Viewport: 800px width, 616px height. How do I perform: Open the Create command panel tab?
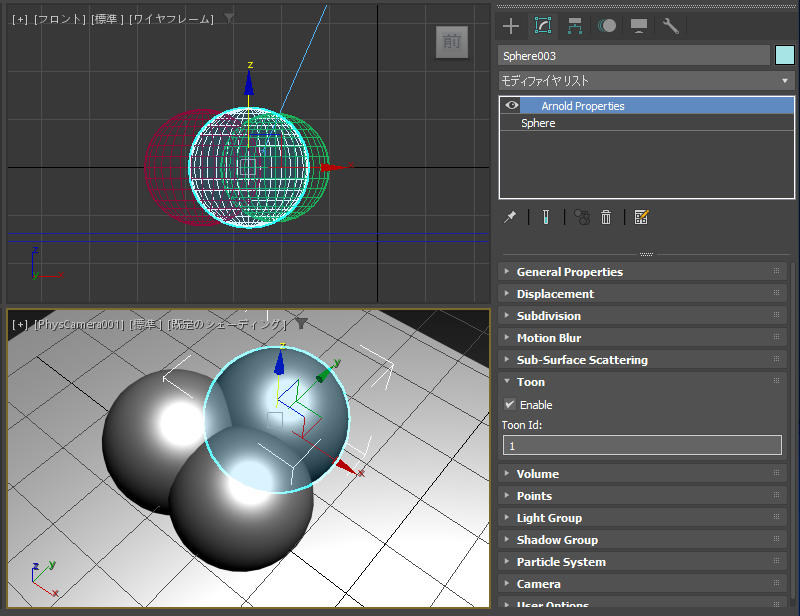tap(511, 26)
